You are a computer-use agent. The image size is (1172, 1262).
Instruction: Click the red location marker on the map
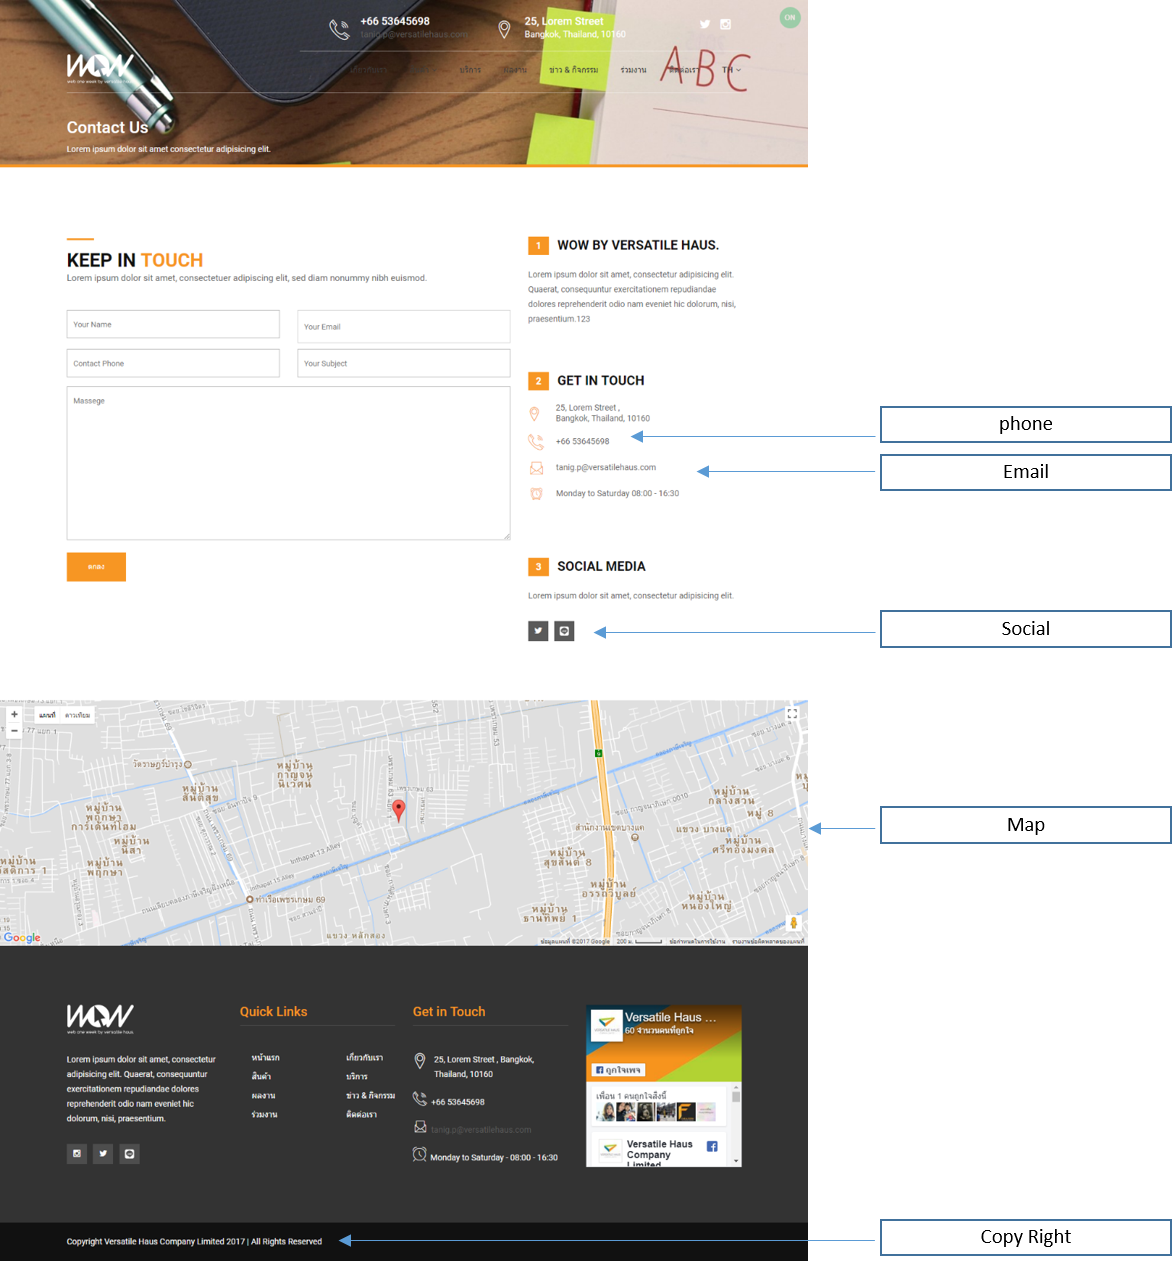398,811
